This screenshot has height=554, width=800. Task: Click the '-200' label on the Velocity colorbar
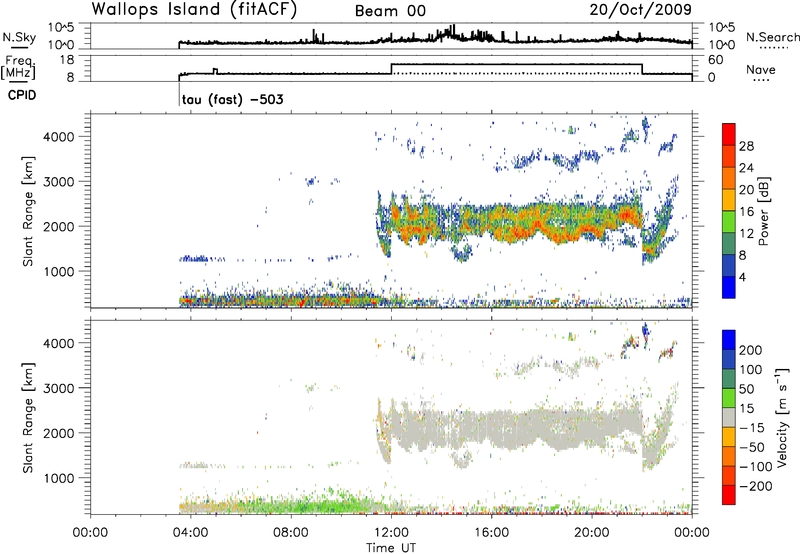(756, 486)
